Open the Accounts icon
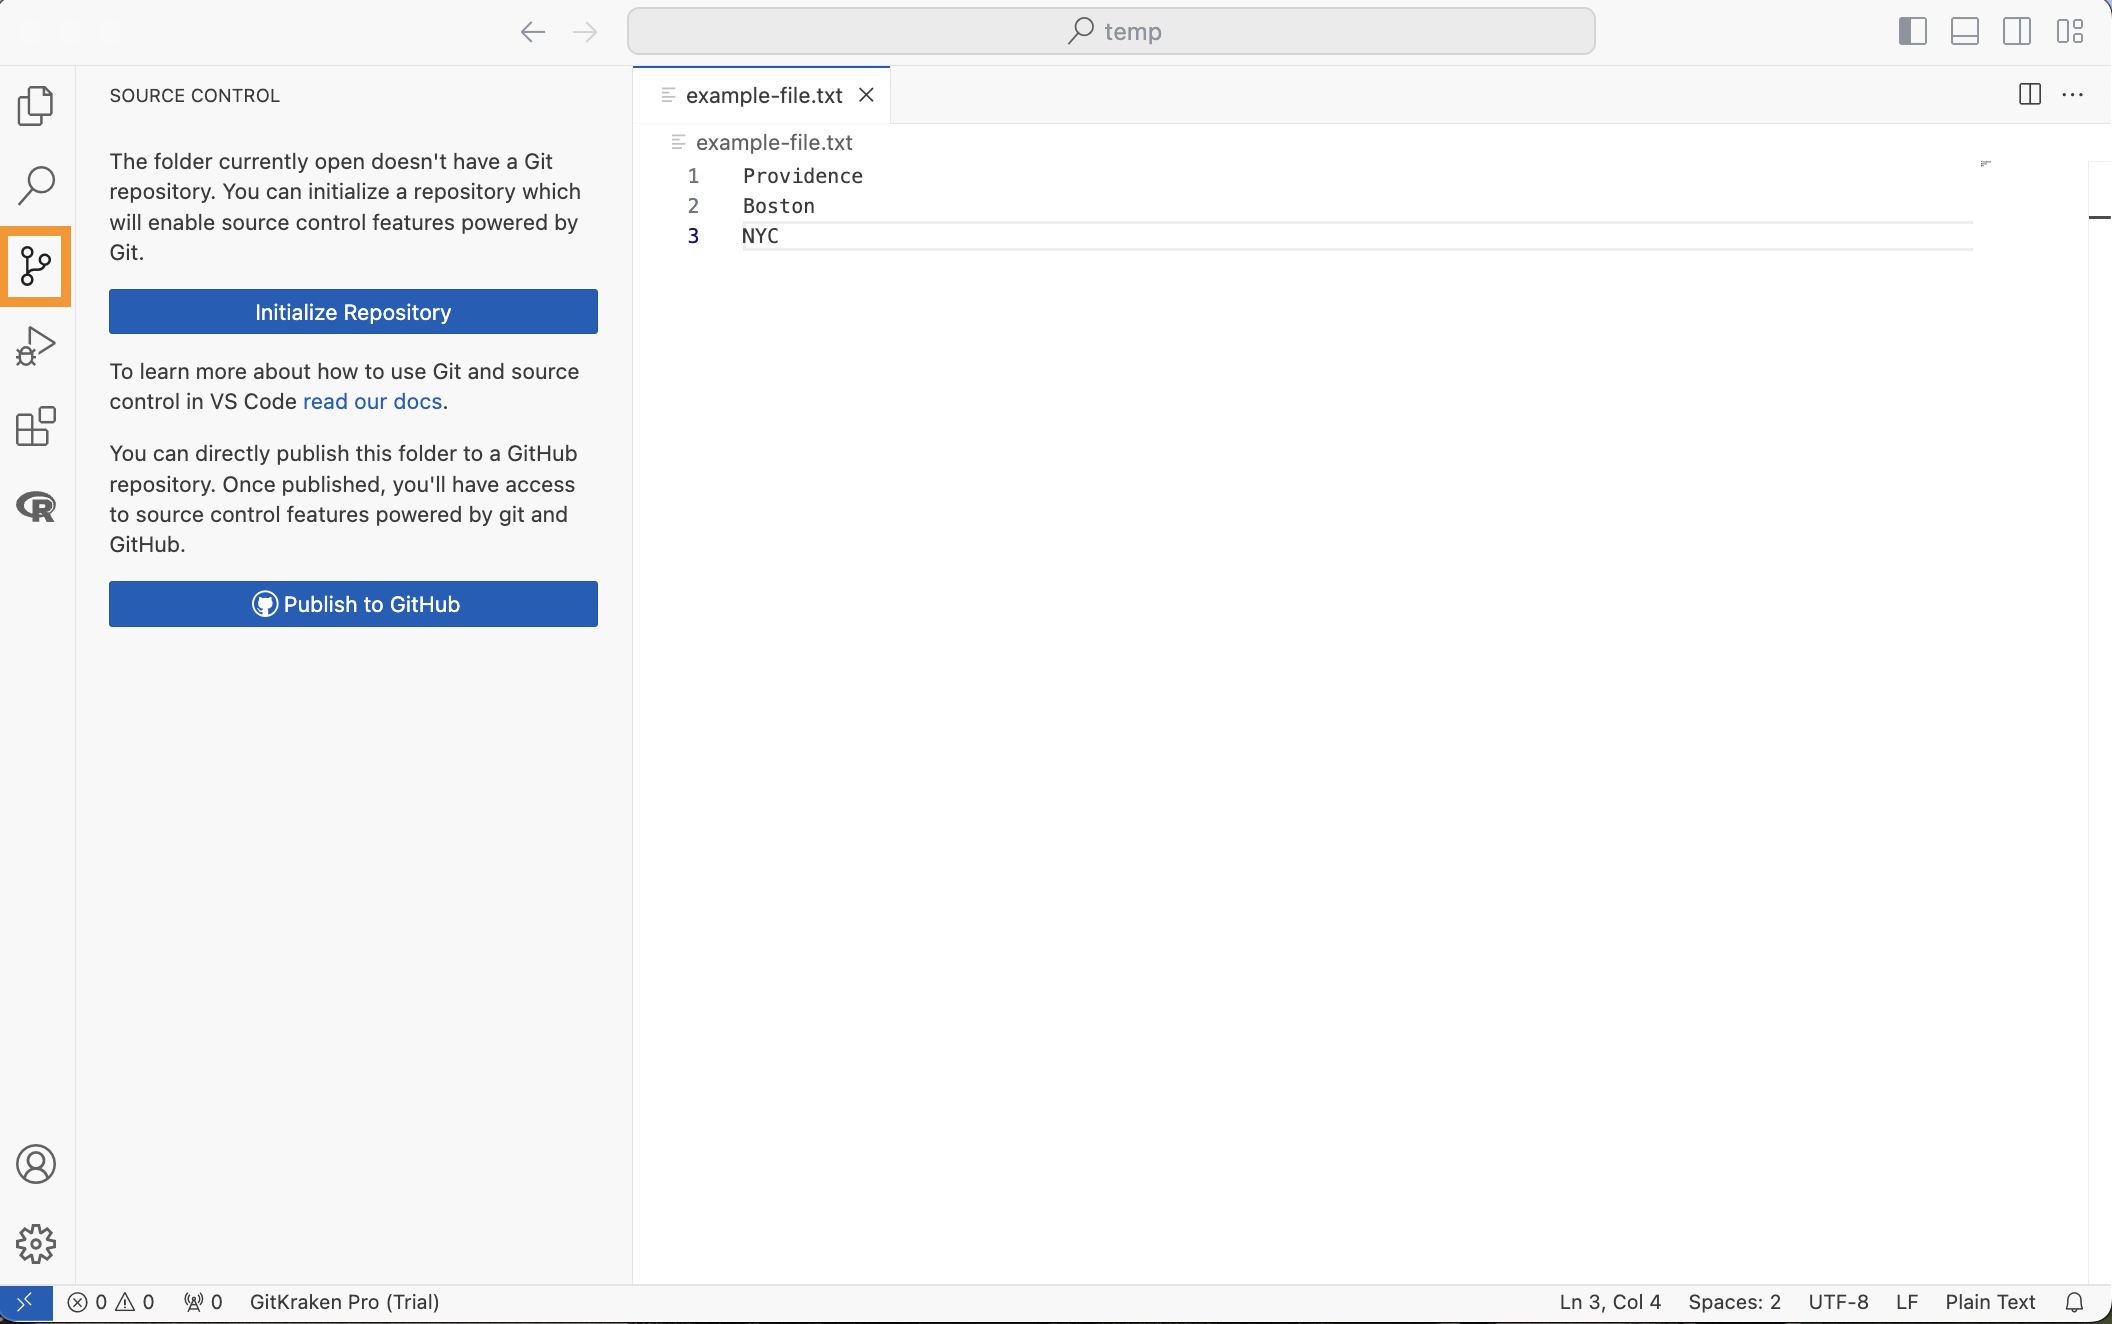Viewport: 2112px width, 1324px height. (x=36, y=1164)
